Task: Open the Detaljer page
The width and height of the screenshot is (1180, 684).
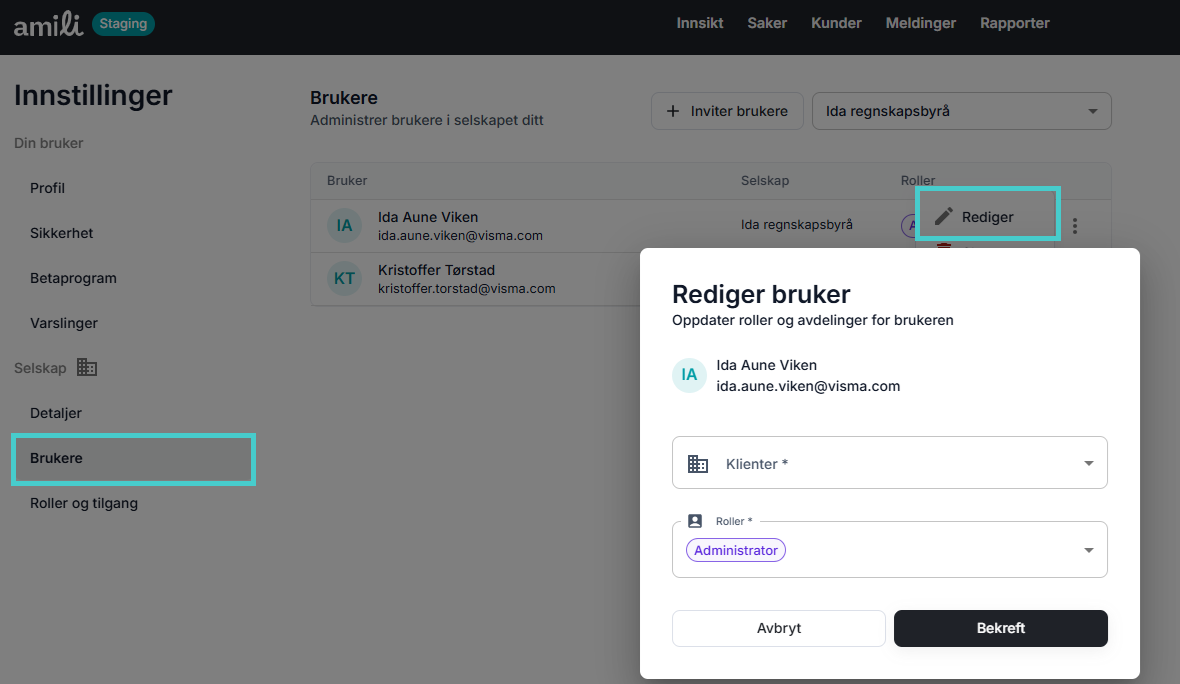Action: pos(56,413)
